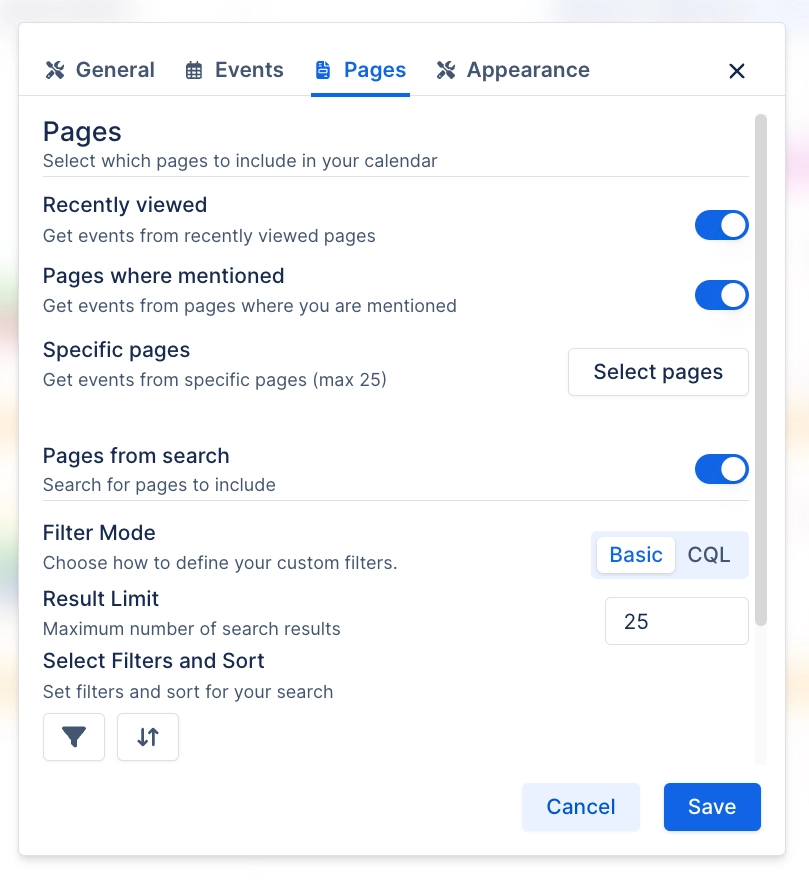The image size is (809, 880).
Task: Click the document icon on Pages tab
Action: pos(323,70)
